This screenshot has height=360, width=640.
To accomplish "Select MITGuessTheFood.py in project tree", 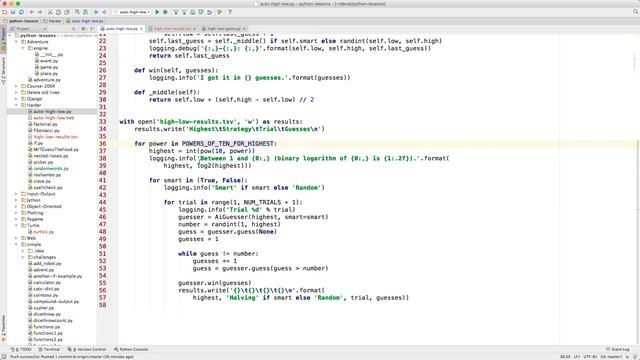I will pos(53,149).
